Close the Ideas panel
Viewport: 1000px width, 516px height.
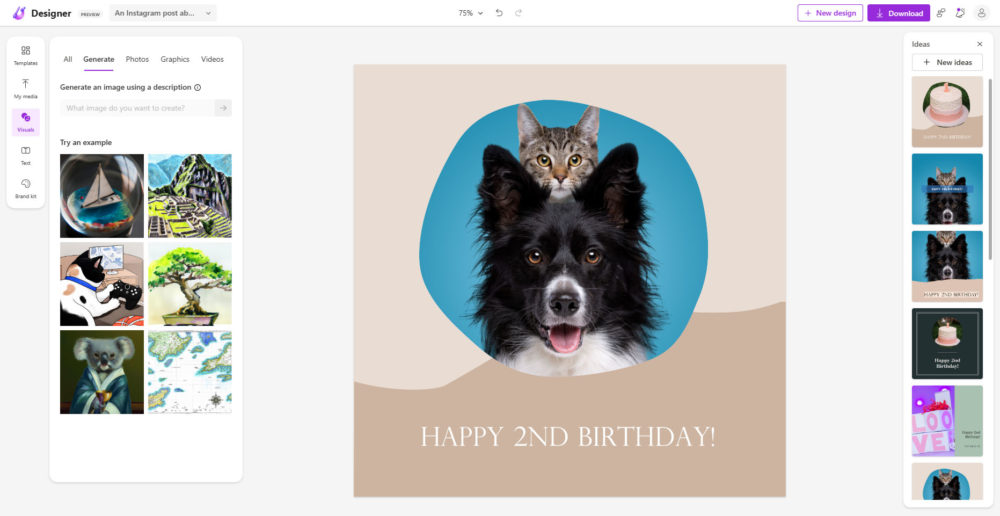pyautogui.click(x=980, y=44)
